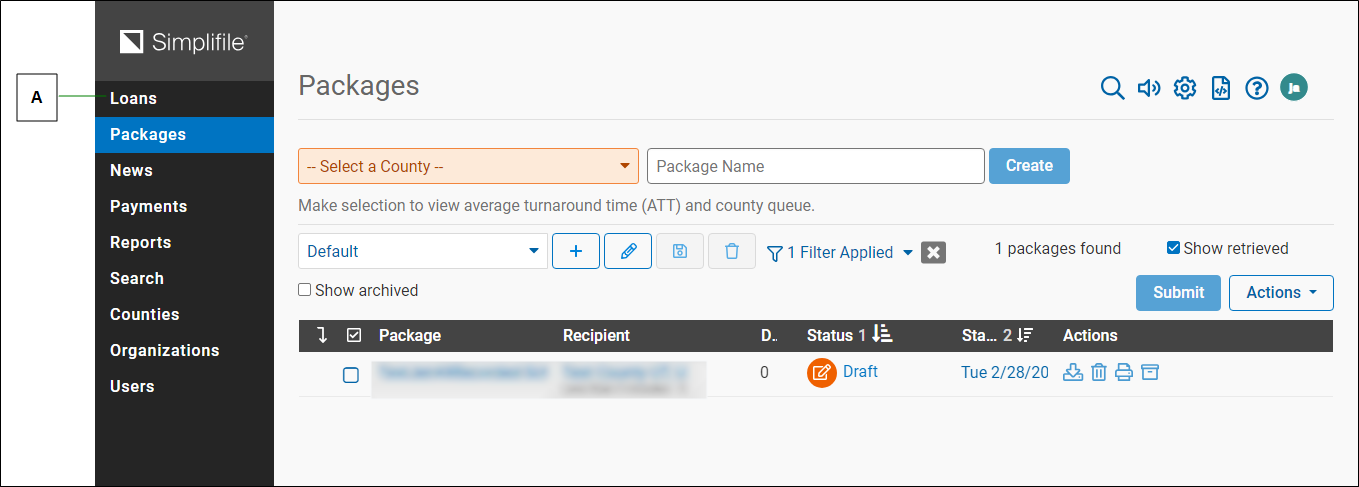This screenshot has width=1359, height=487.
Task: Open the Default filter dropdown
Action: 423,251
